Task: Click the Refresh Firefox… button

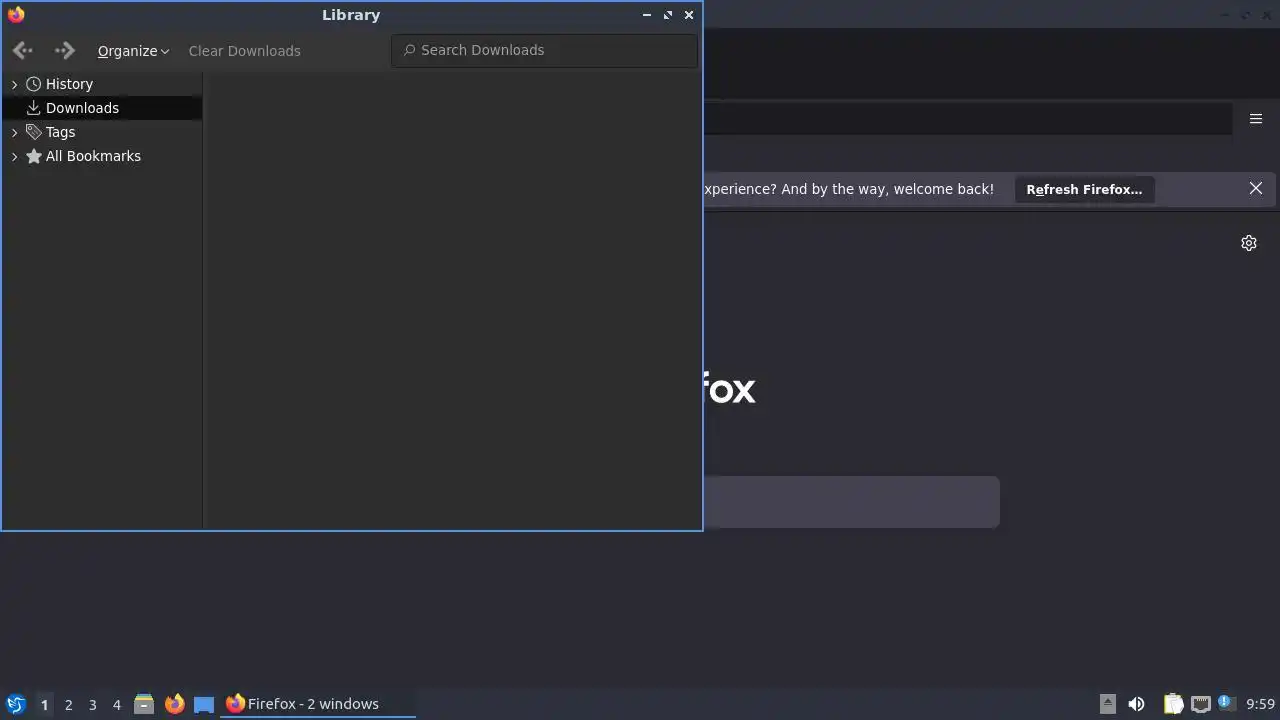Action: (x=1084, y=189)
